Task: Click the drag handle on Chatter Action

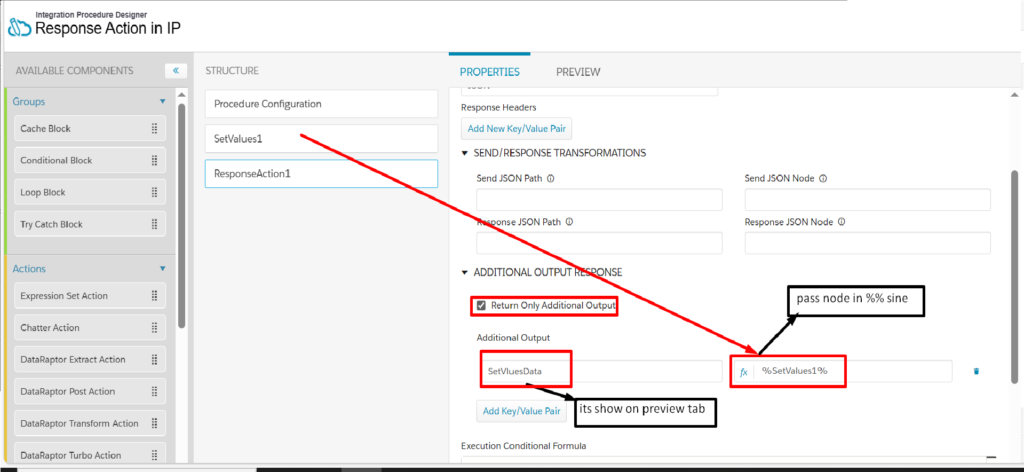Action: click(x=155, y=328)
